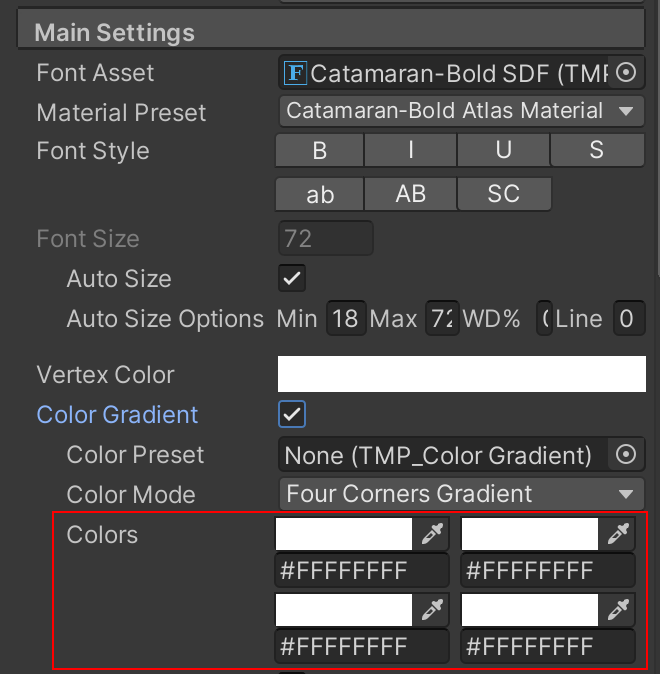Enable Underline font style

click(x=503, y=151)
